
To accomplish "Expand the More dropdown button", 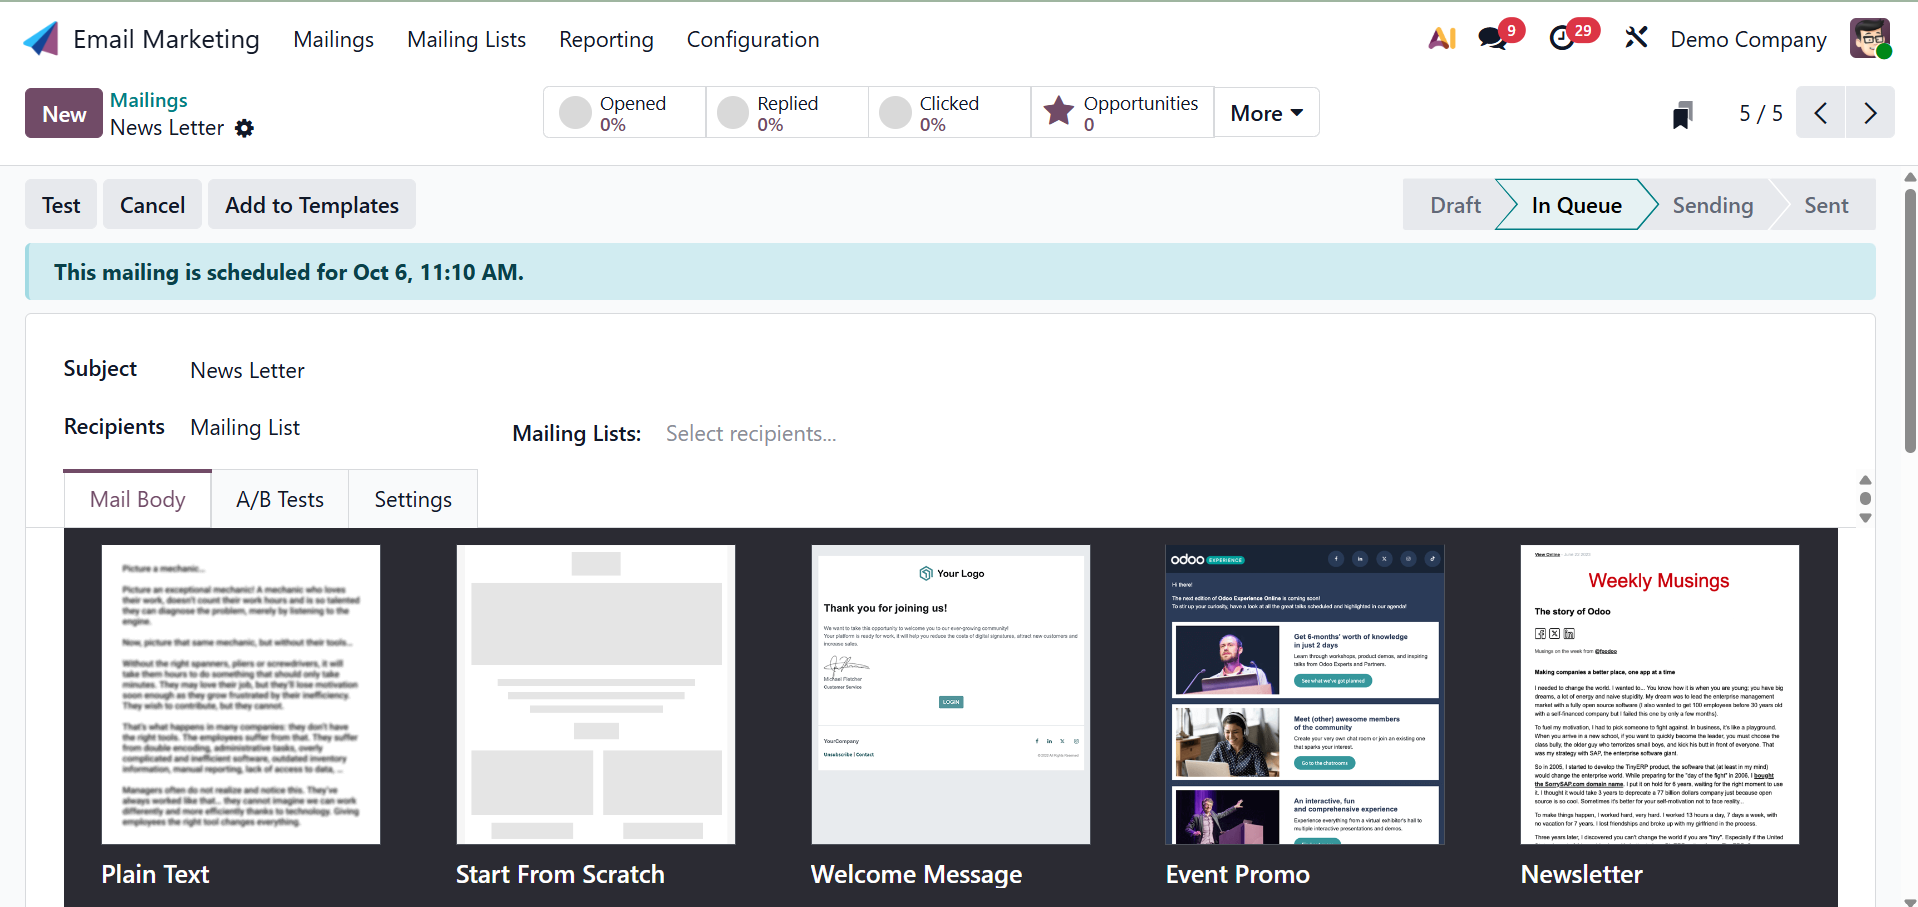I will coord(1266,113).
